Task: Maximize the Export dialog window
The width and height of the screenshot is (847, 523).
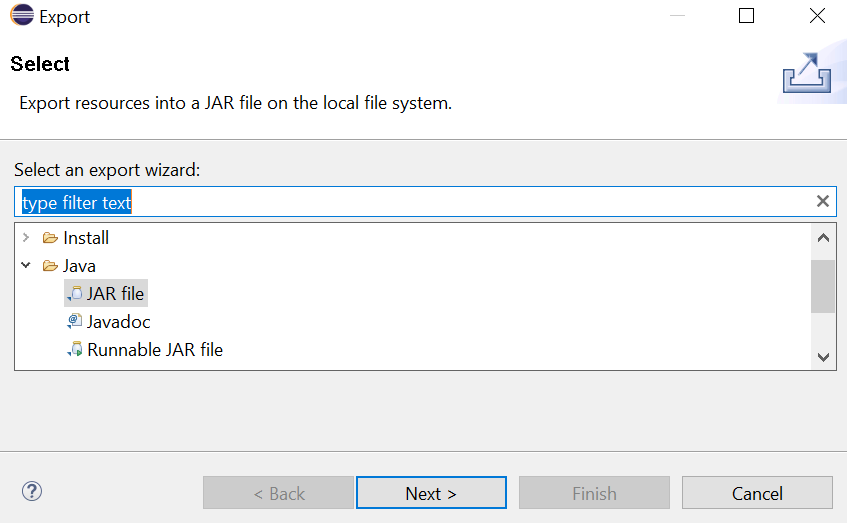Action: (746, 16)
